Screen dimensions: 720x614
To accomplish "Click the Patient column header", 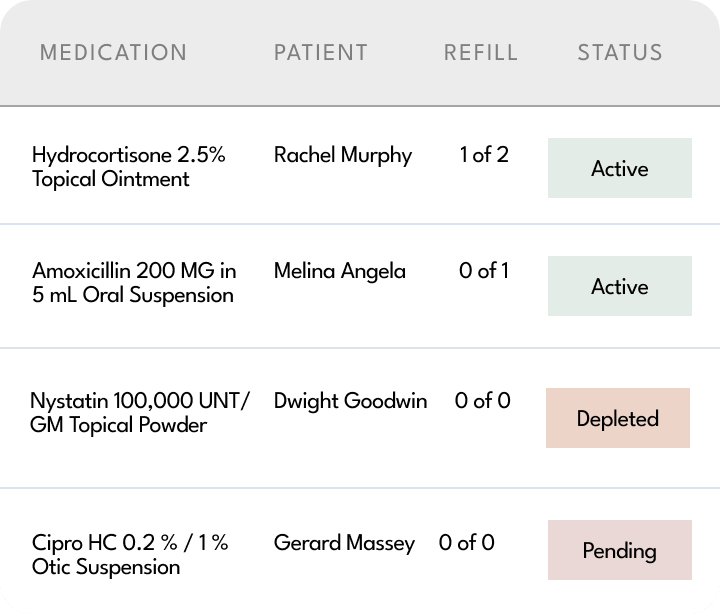I will coord(321,52).
